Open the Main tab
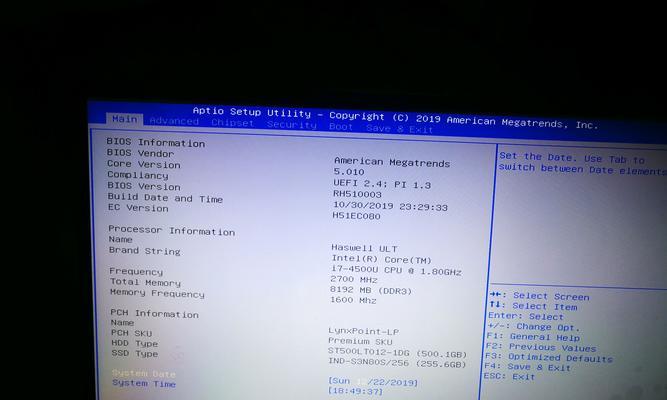667x400 pixels. (124, 119)
